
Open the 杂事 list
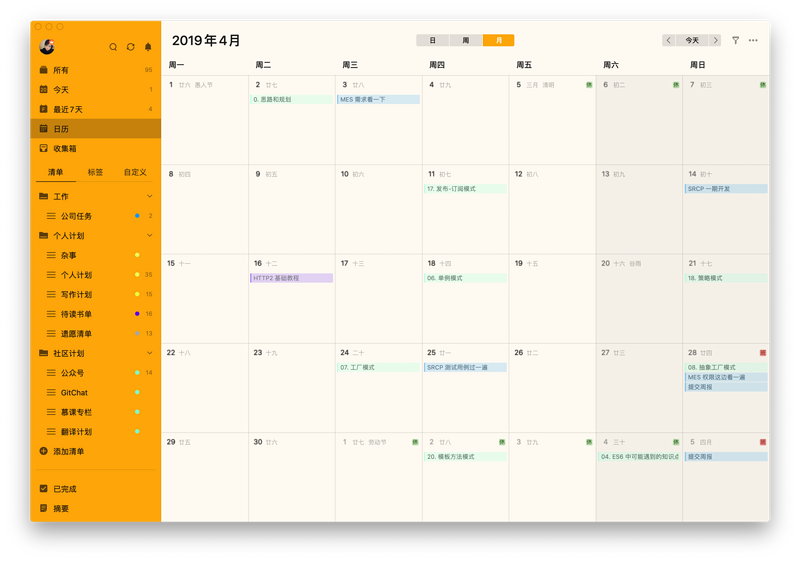95,256
